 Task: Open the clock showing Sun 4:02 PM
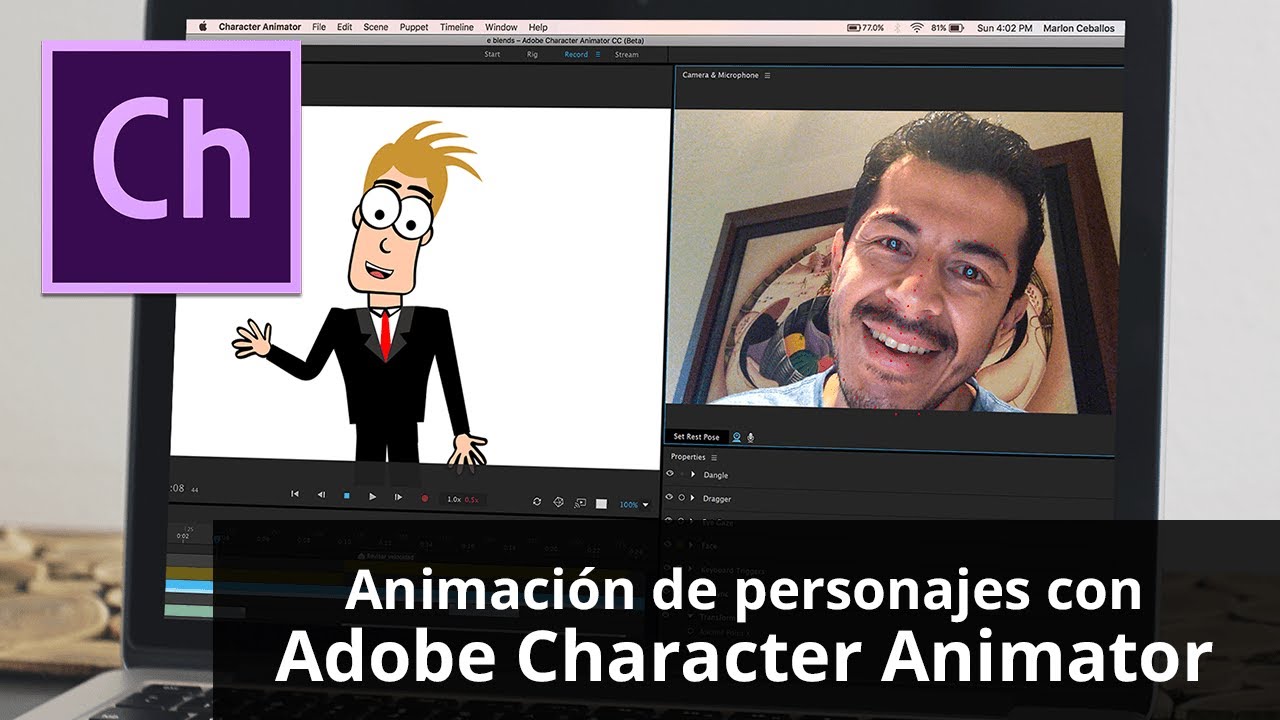click(1003, 28)
